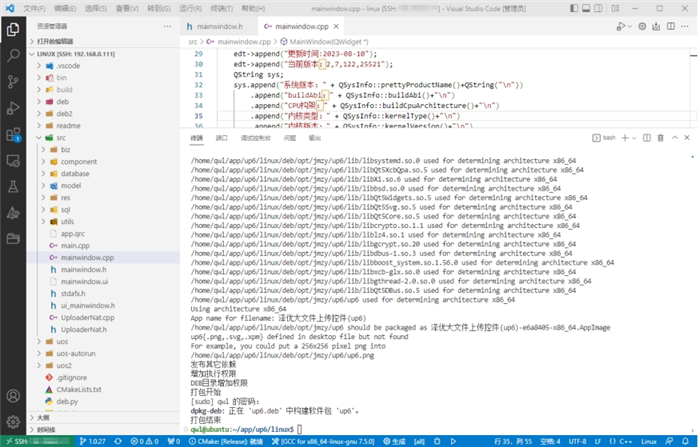
Task: Expand the component folder
Action: pyautogui.click(x=78, y=161)
